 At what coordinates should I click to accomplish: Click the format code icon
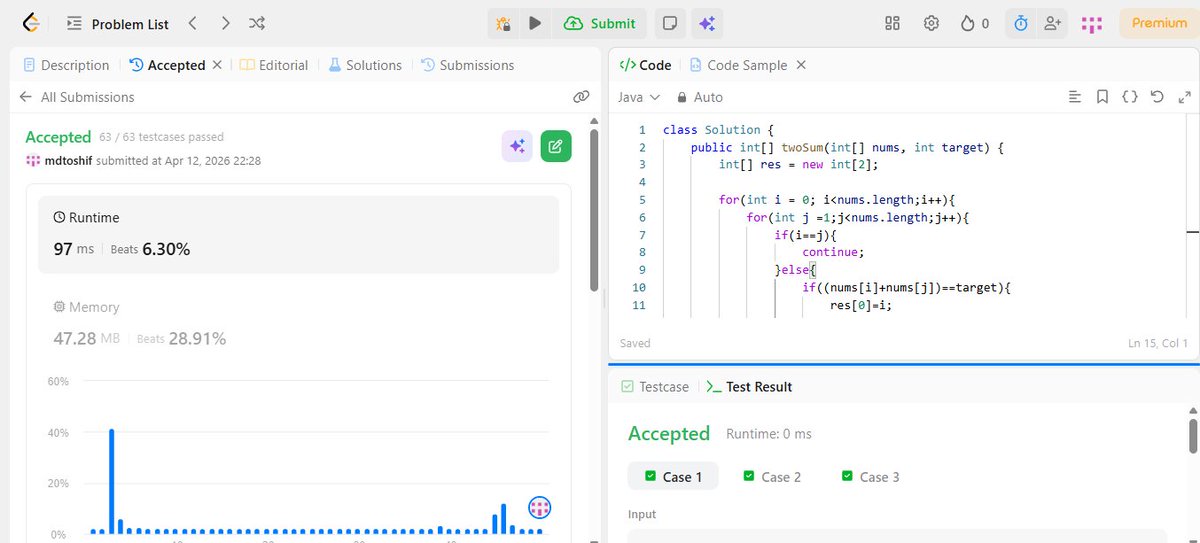[x=1075, y=97]
